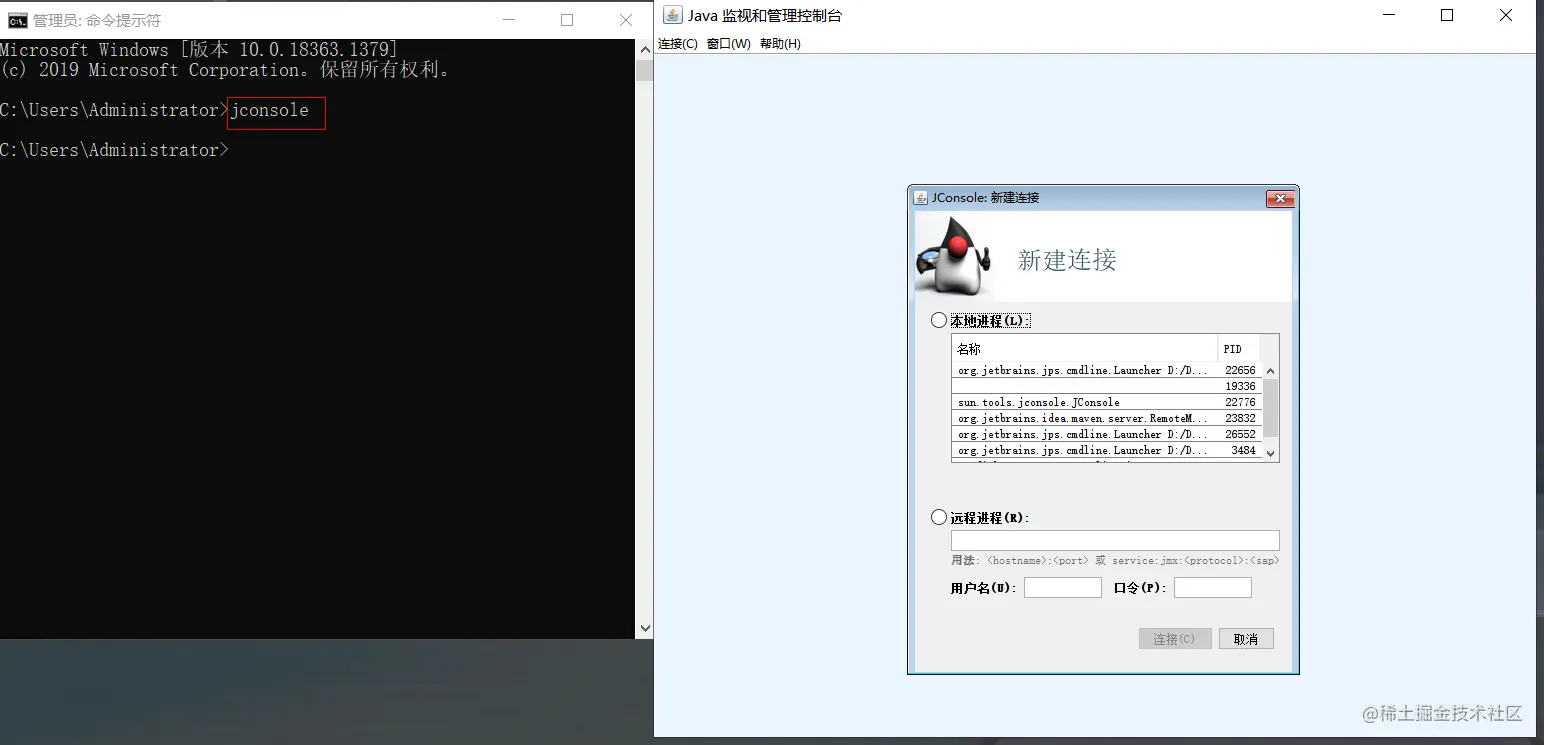Select the unnamed process with PID 19336
The image size is (1544, 745).
(1107, 386)
